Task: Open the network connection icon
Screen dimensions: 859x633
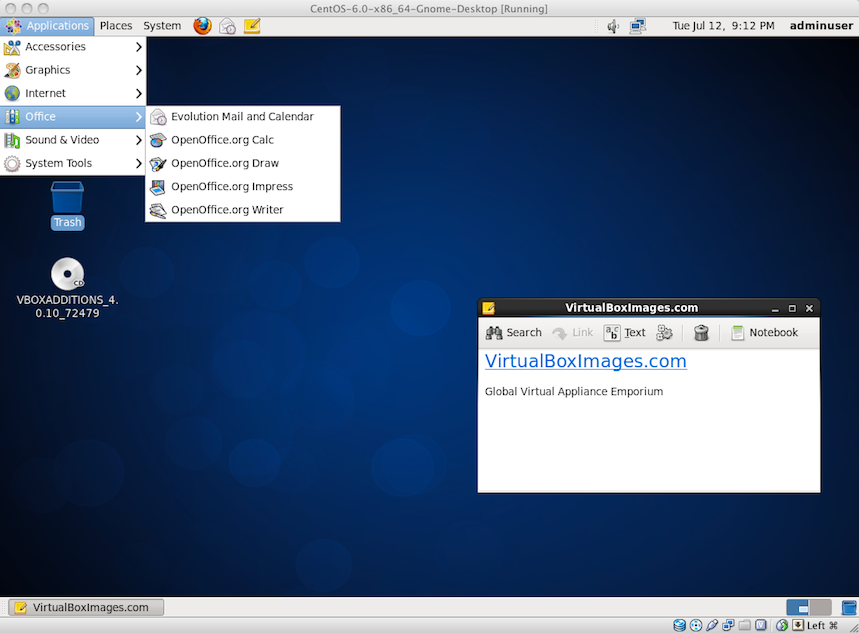Action: [x=637, y=26]
